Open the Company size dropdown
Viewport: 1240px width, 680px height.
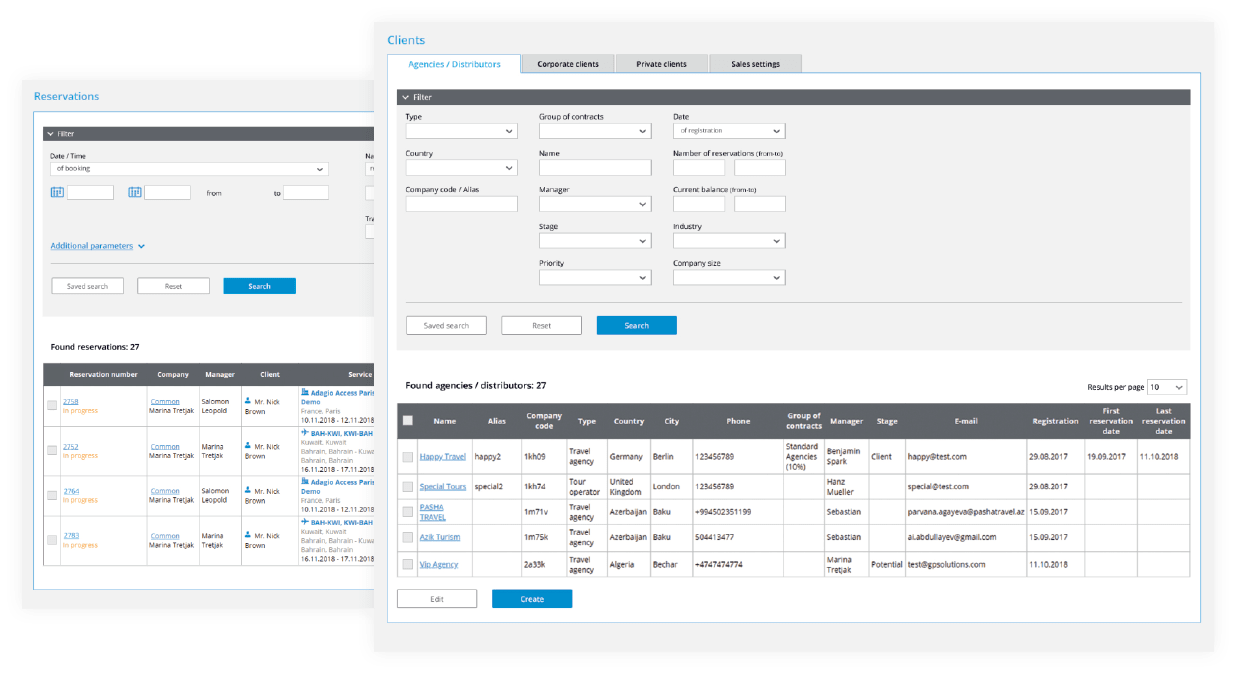[729, 278]
